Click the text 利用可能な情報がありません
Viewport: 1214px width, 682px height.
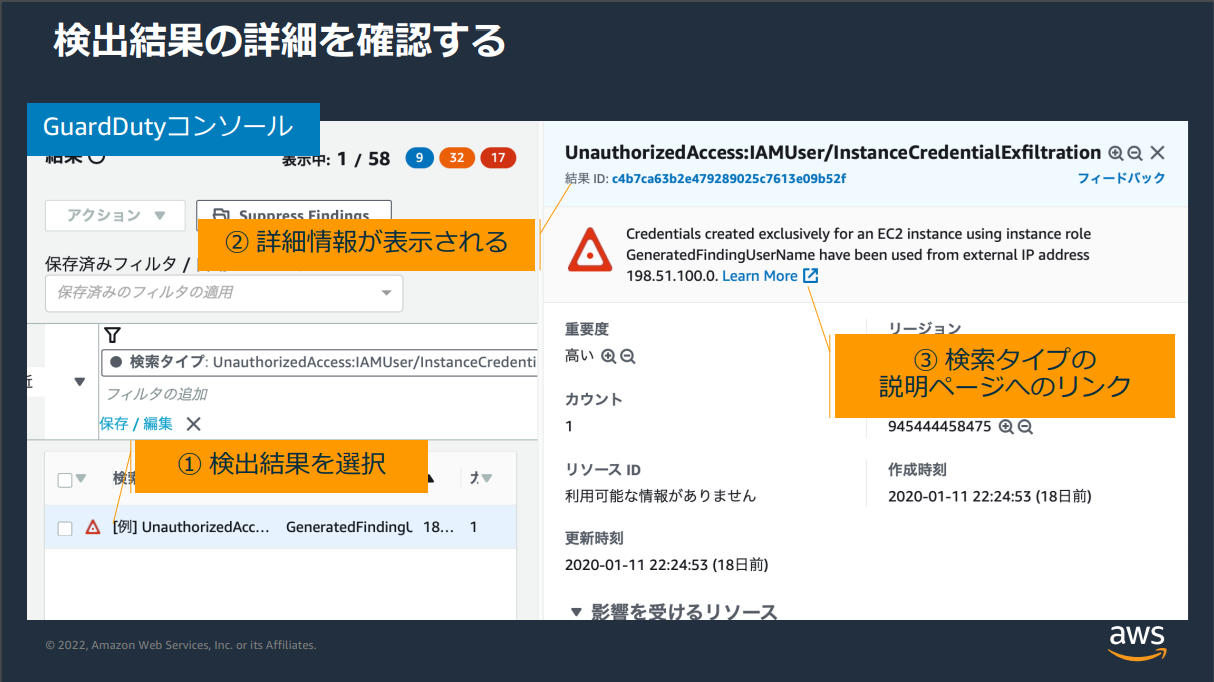661,496
